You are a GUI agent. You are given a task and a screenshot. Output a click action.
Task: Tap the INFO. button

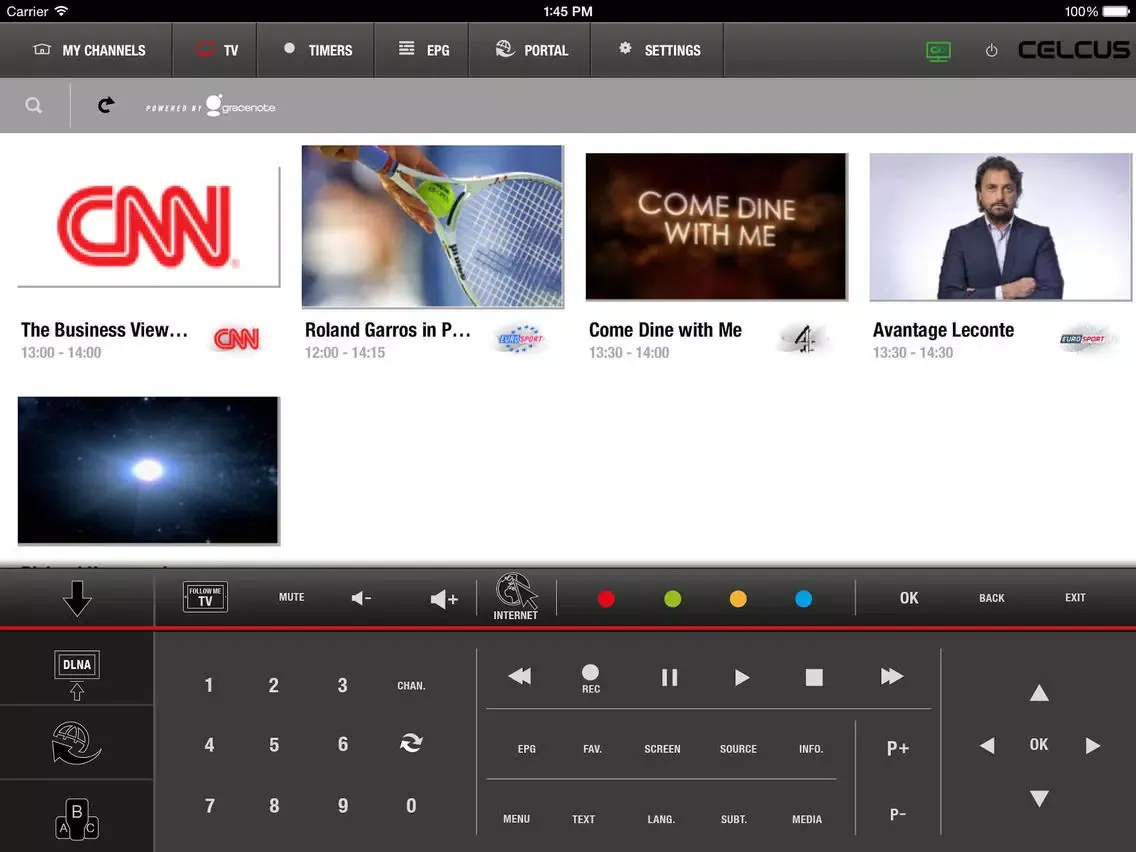[811, 749]
